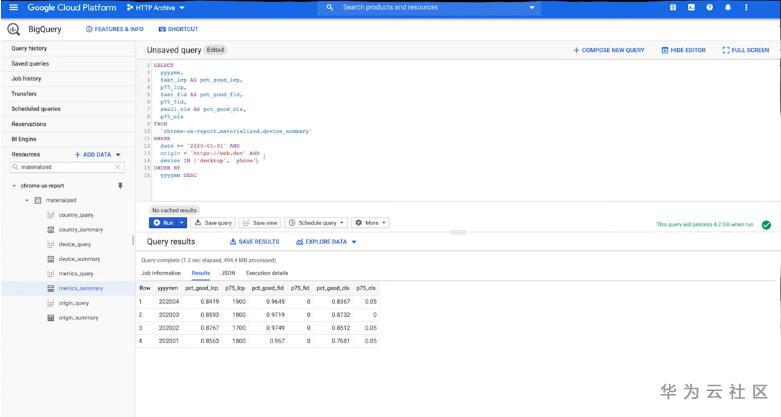Click the 0.8593 value in row 2

click(x=210, y=315)
